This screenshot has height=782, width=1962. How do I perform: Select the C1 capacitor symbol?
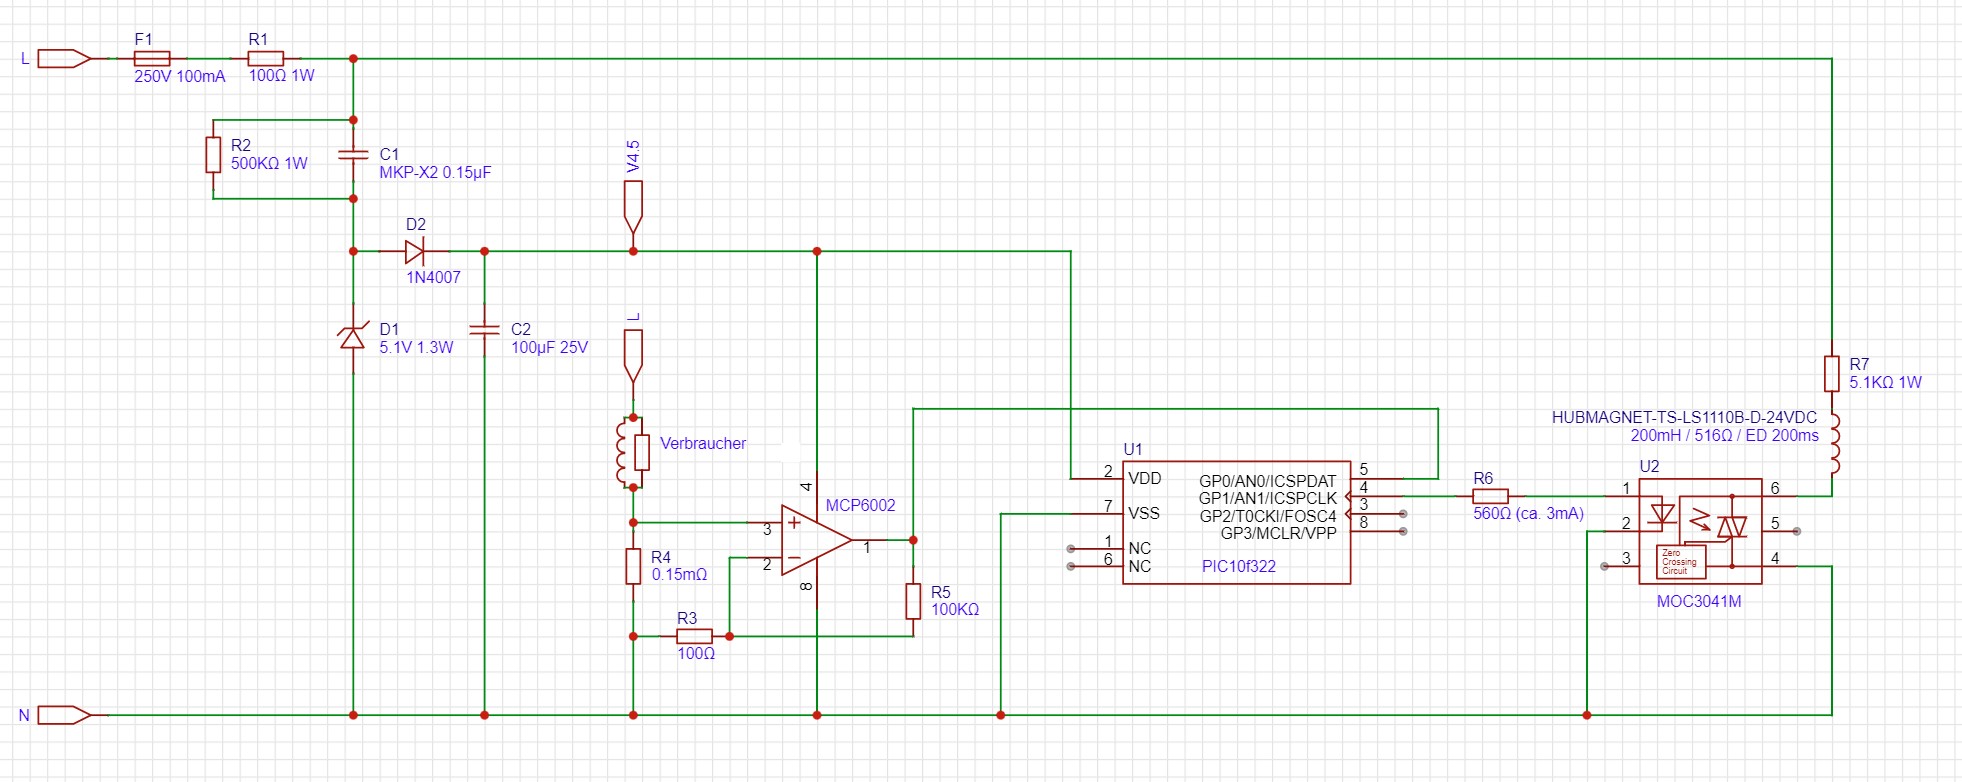(353, 155)
